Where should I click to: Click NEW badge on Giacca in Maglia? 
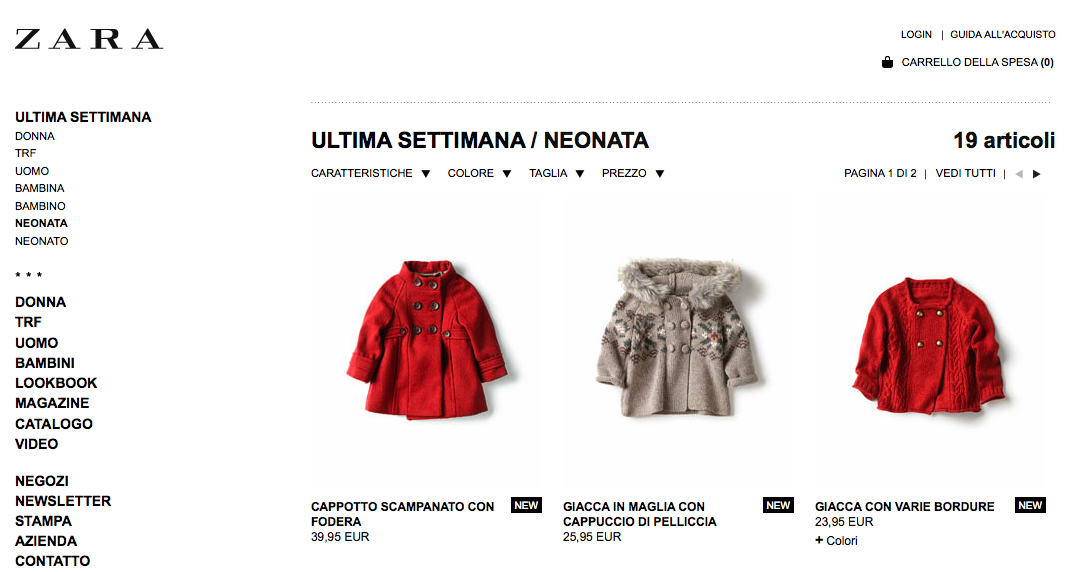[778, 505]
